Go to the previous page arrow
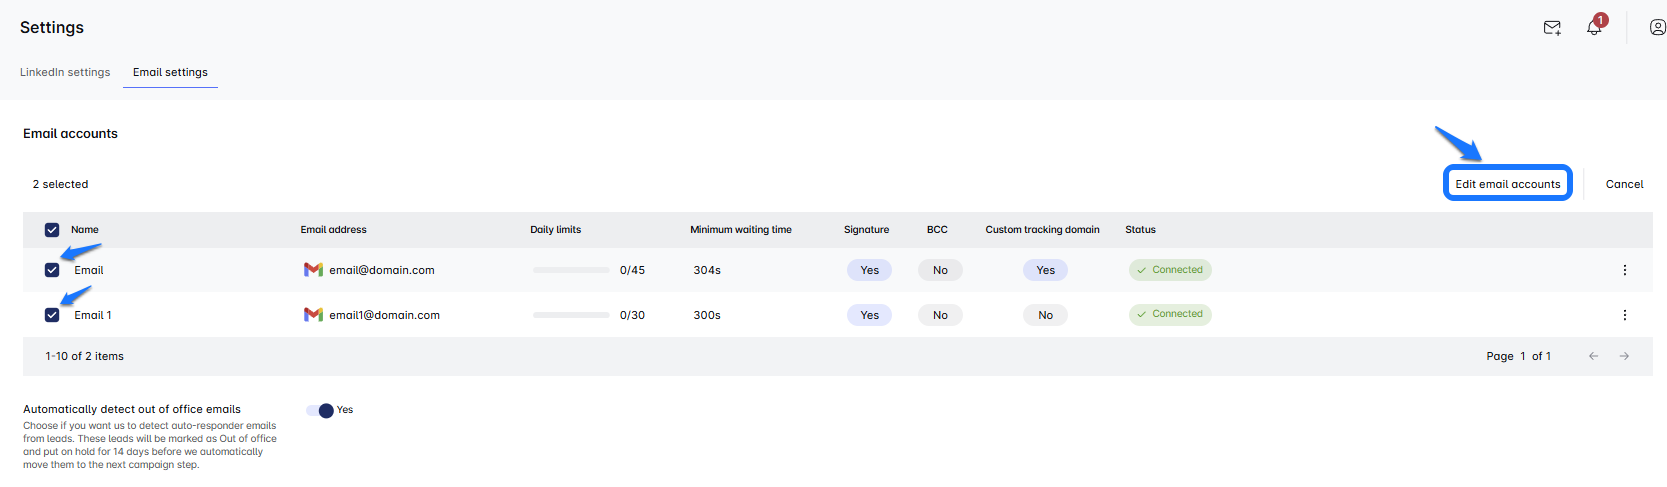This screenshot has width=1667, height=487. (1593, 356)
